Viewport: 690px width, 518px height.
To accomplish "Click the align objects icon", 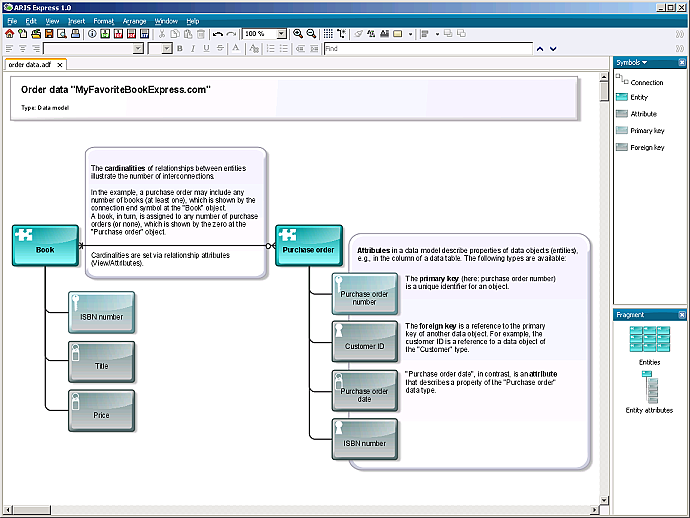I will coord(425,34).
